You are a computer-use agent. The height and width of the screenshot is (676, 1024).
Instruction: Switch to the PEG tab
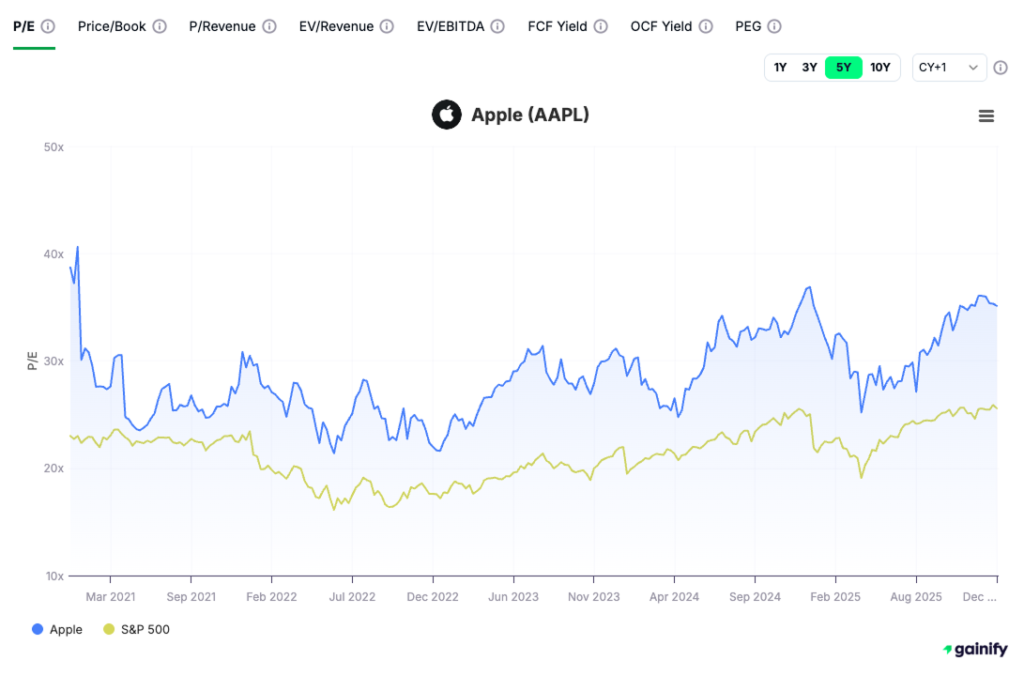[748, 26]
